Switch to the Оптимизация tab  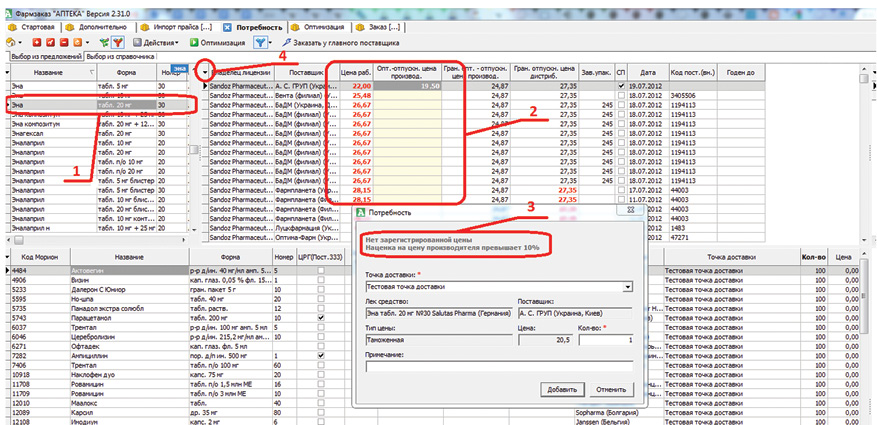coord(319,27)
